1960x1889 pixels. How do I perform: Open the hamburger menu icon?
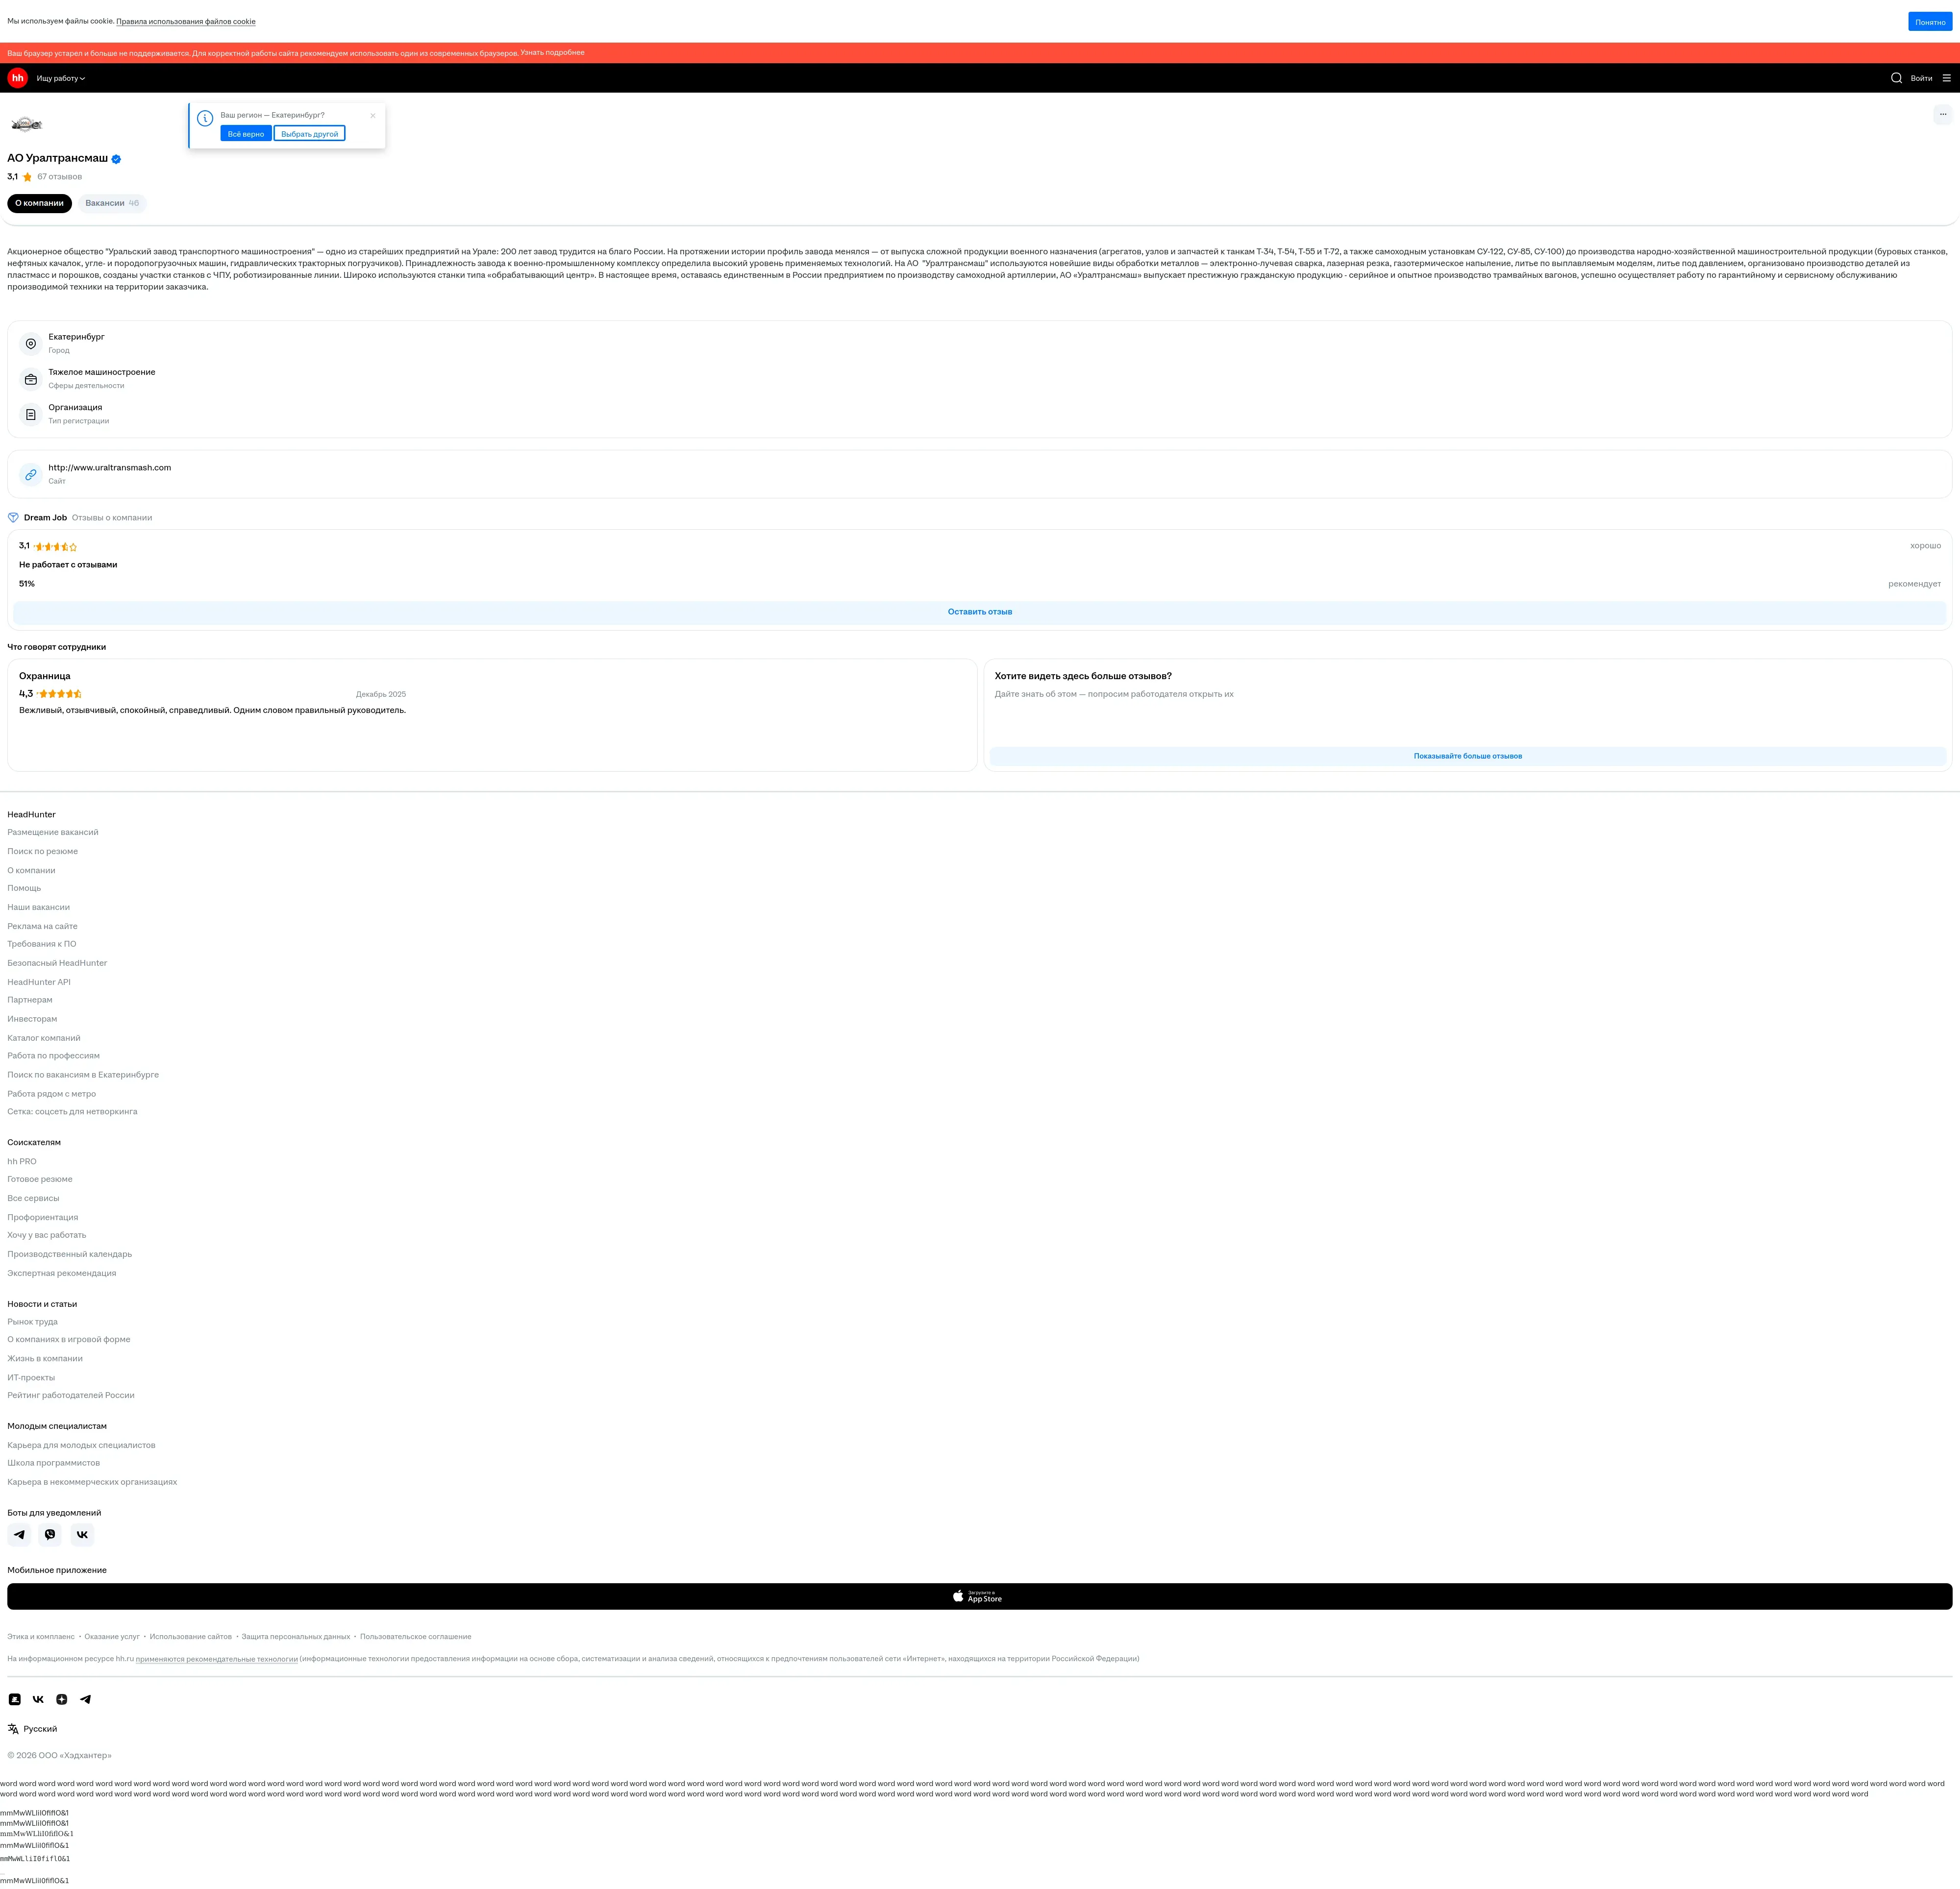tap(1946, 78)
